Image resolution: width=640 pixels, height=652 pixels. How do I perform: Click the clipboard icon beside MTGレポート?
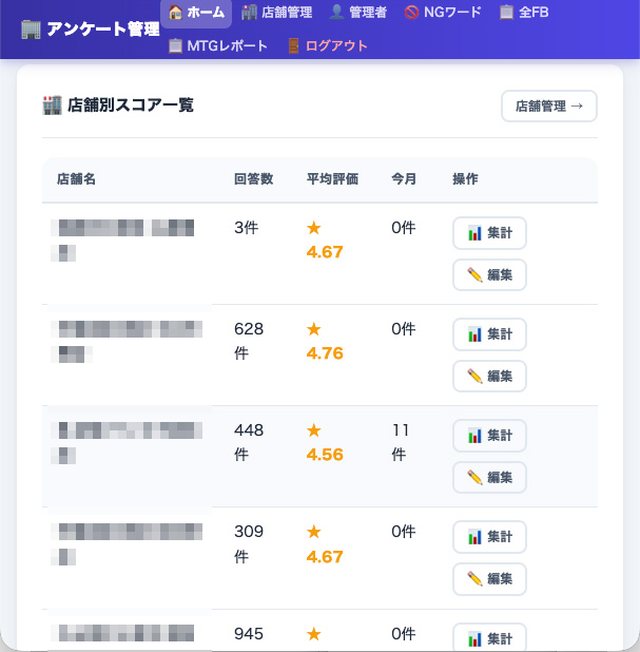(x=175, y=46)
